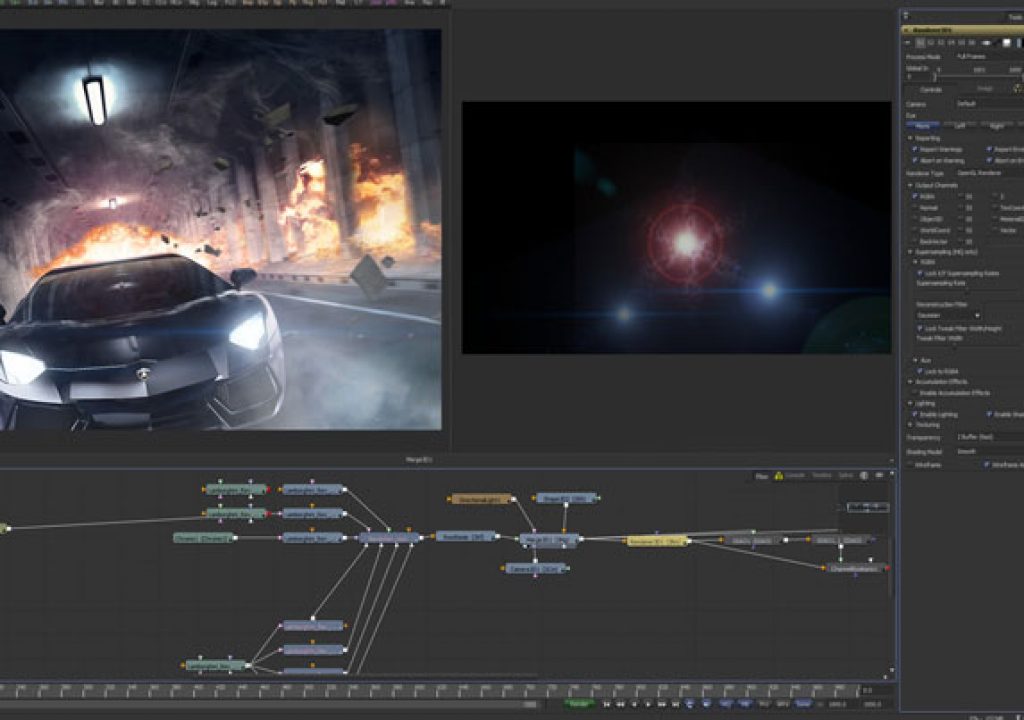Toggle Lock X/Y Supersampling Rate checkbox

920,273
